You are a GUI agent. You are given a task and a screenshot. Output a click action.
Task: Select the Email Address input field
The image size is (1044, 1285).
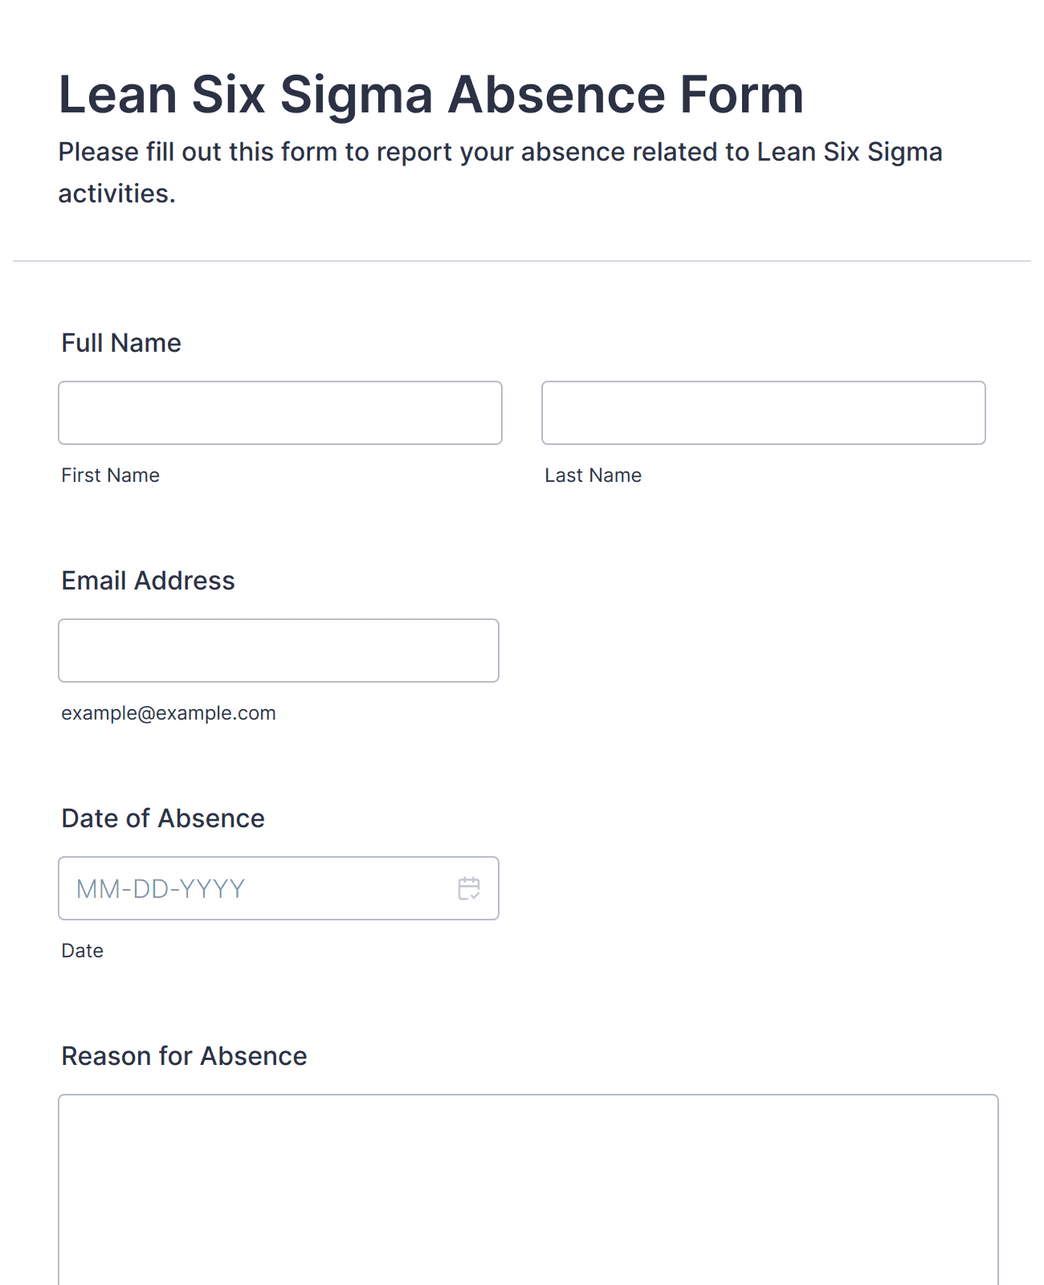pyautogui.click(x=278, y=651)
